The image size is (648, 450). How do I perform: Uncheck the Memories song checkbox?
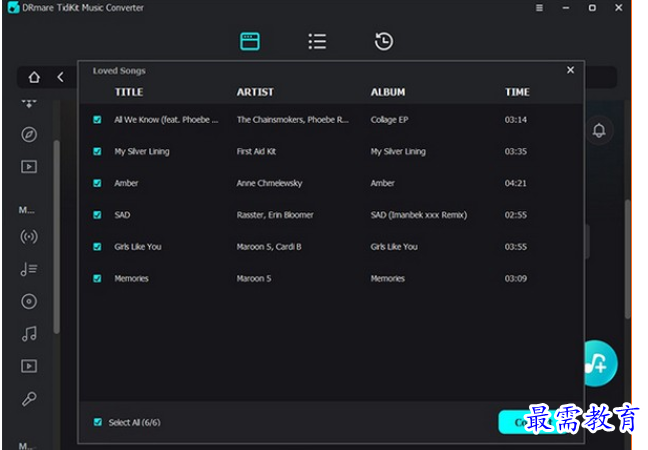pyautogui.click(x=97, y=279)
